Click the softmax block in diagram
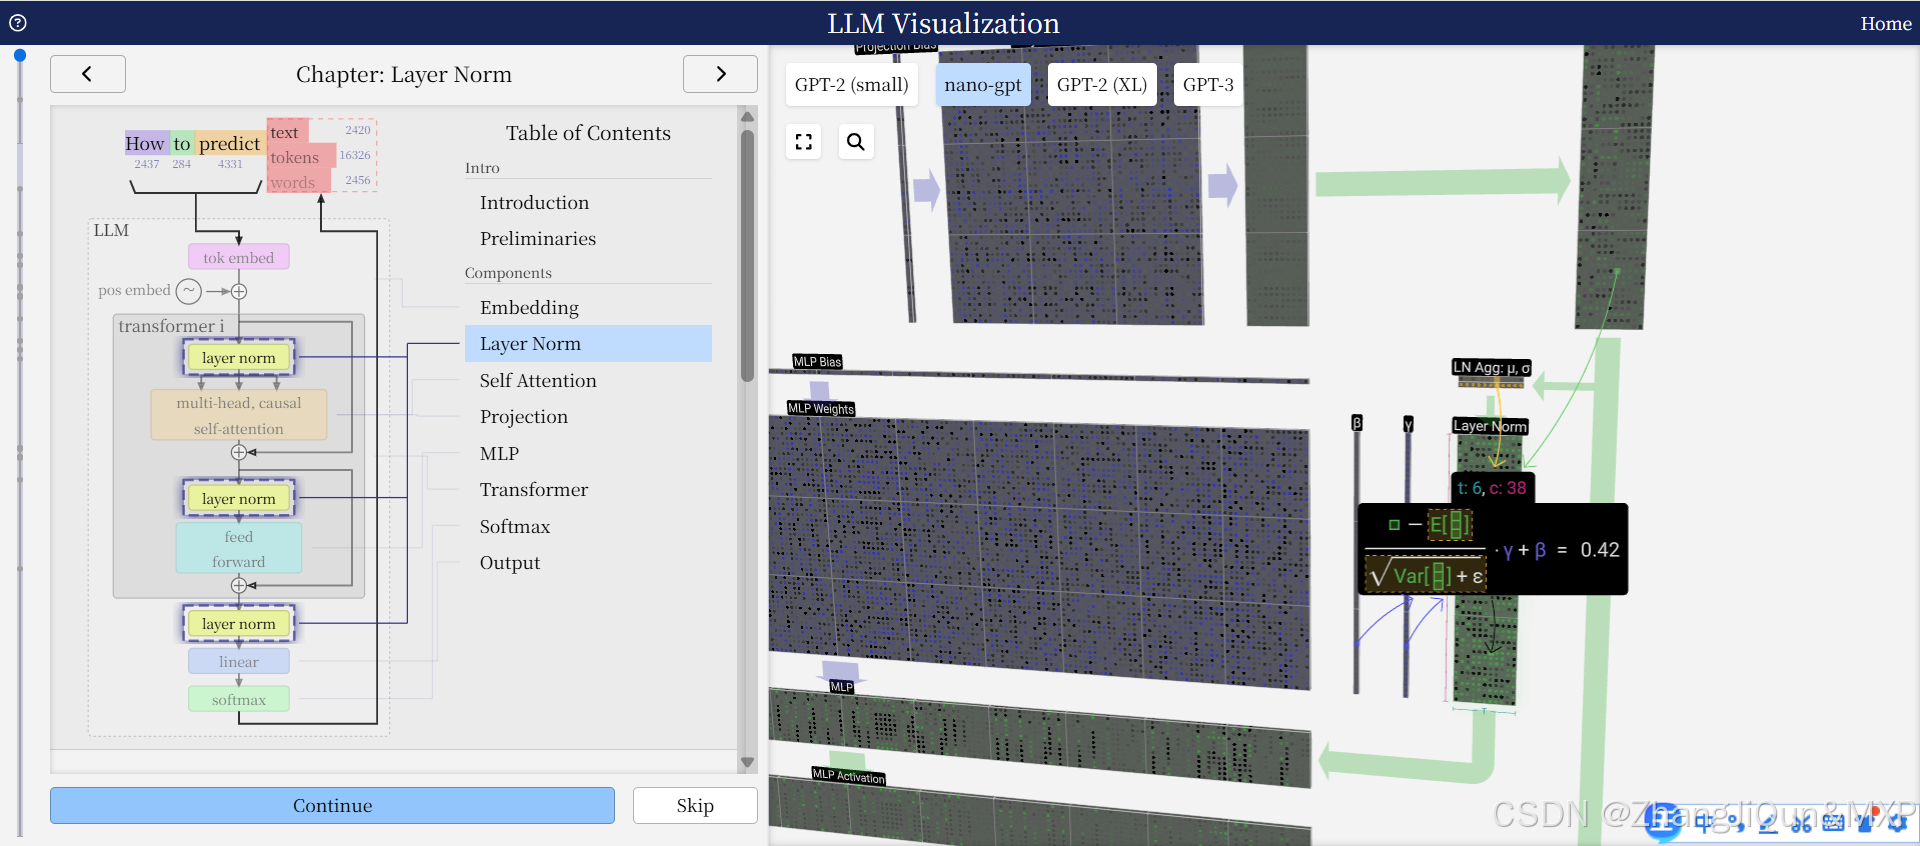The width and height of the screenshot is (1920, 846). pyautogui.click(x=239, y=700)
